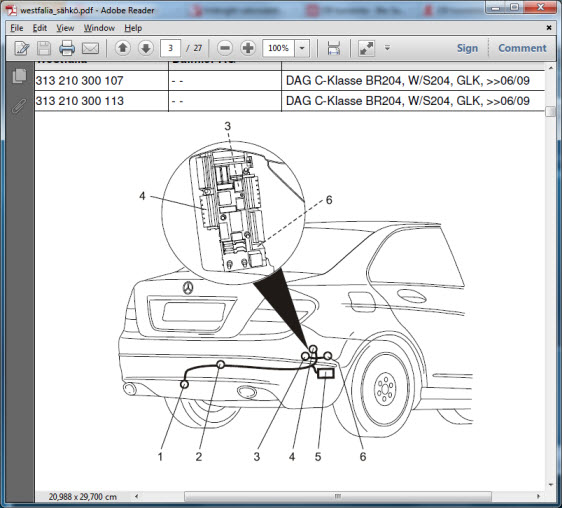Open the File menu
The height and width of the screenshot is (508, 562).
tap(16, 28)
